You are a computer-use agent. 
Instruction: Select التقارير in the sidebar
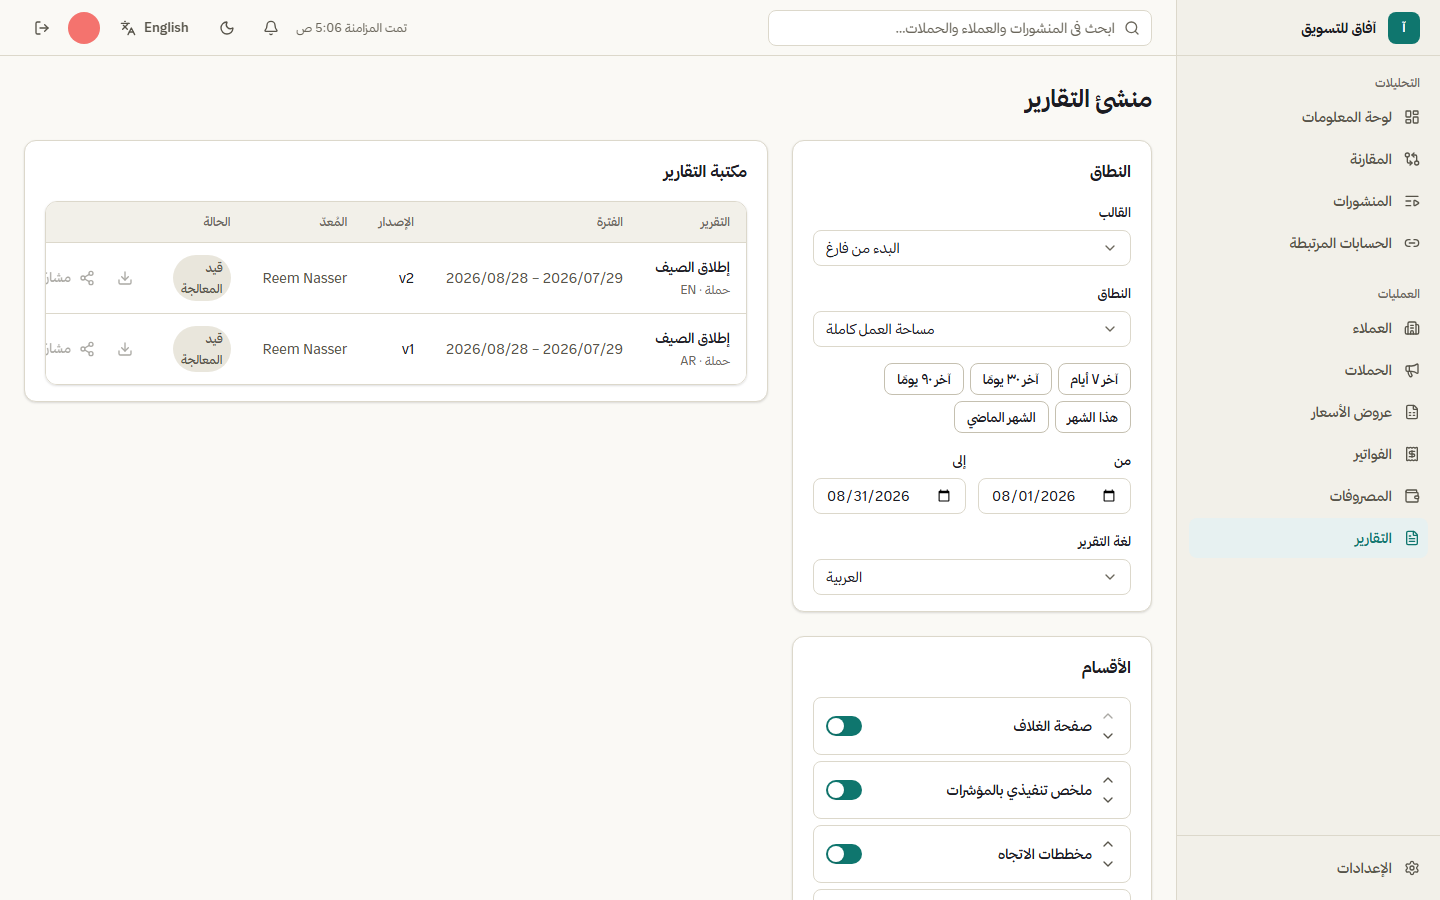point(1308,538)
